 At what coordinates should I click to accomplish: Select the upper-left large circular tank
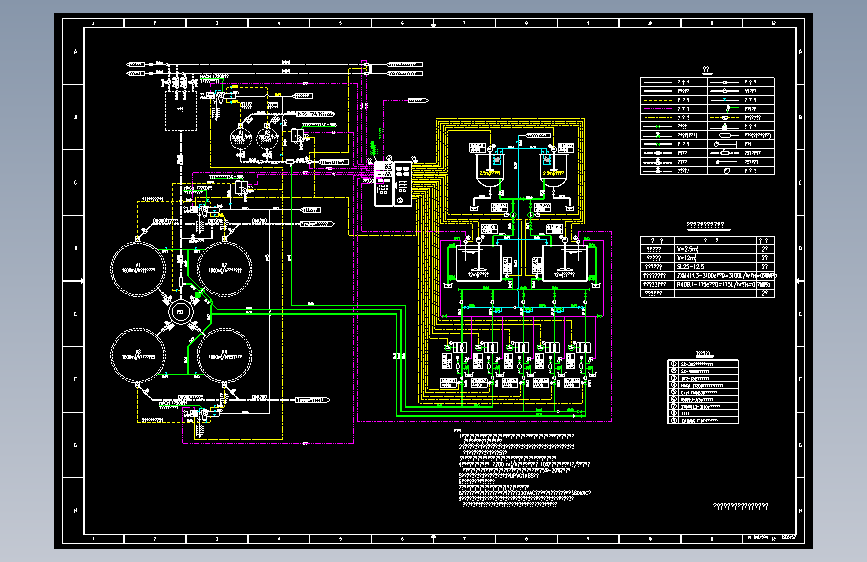click(x=138, y=269)
